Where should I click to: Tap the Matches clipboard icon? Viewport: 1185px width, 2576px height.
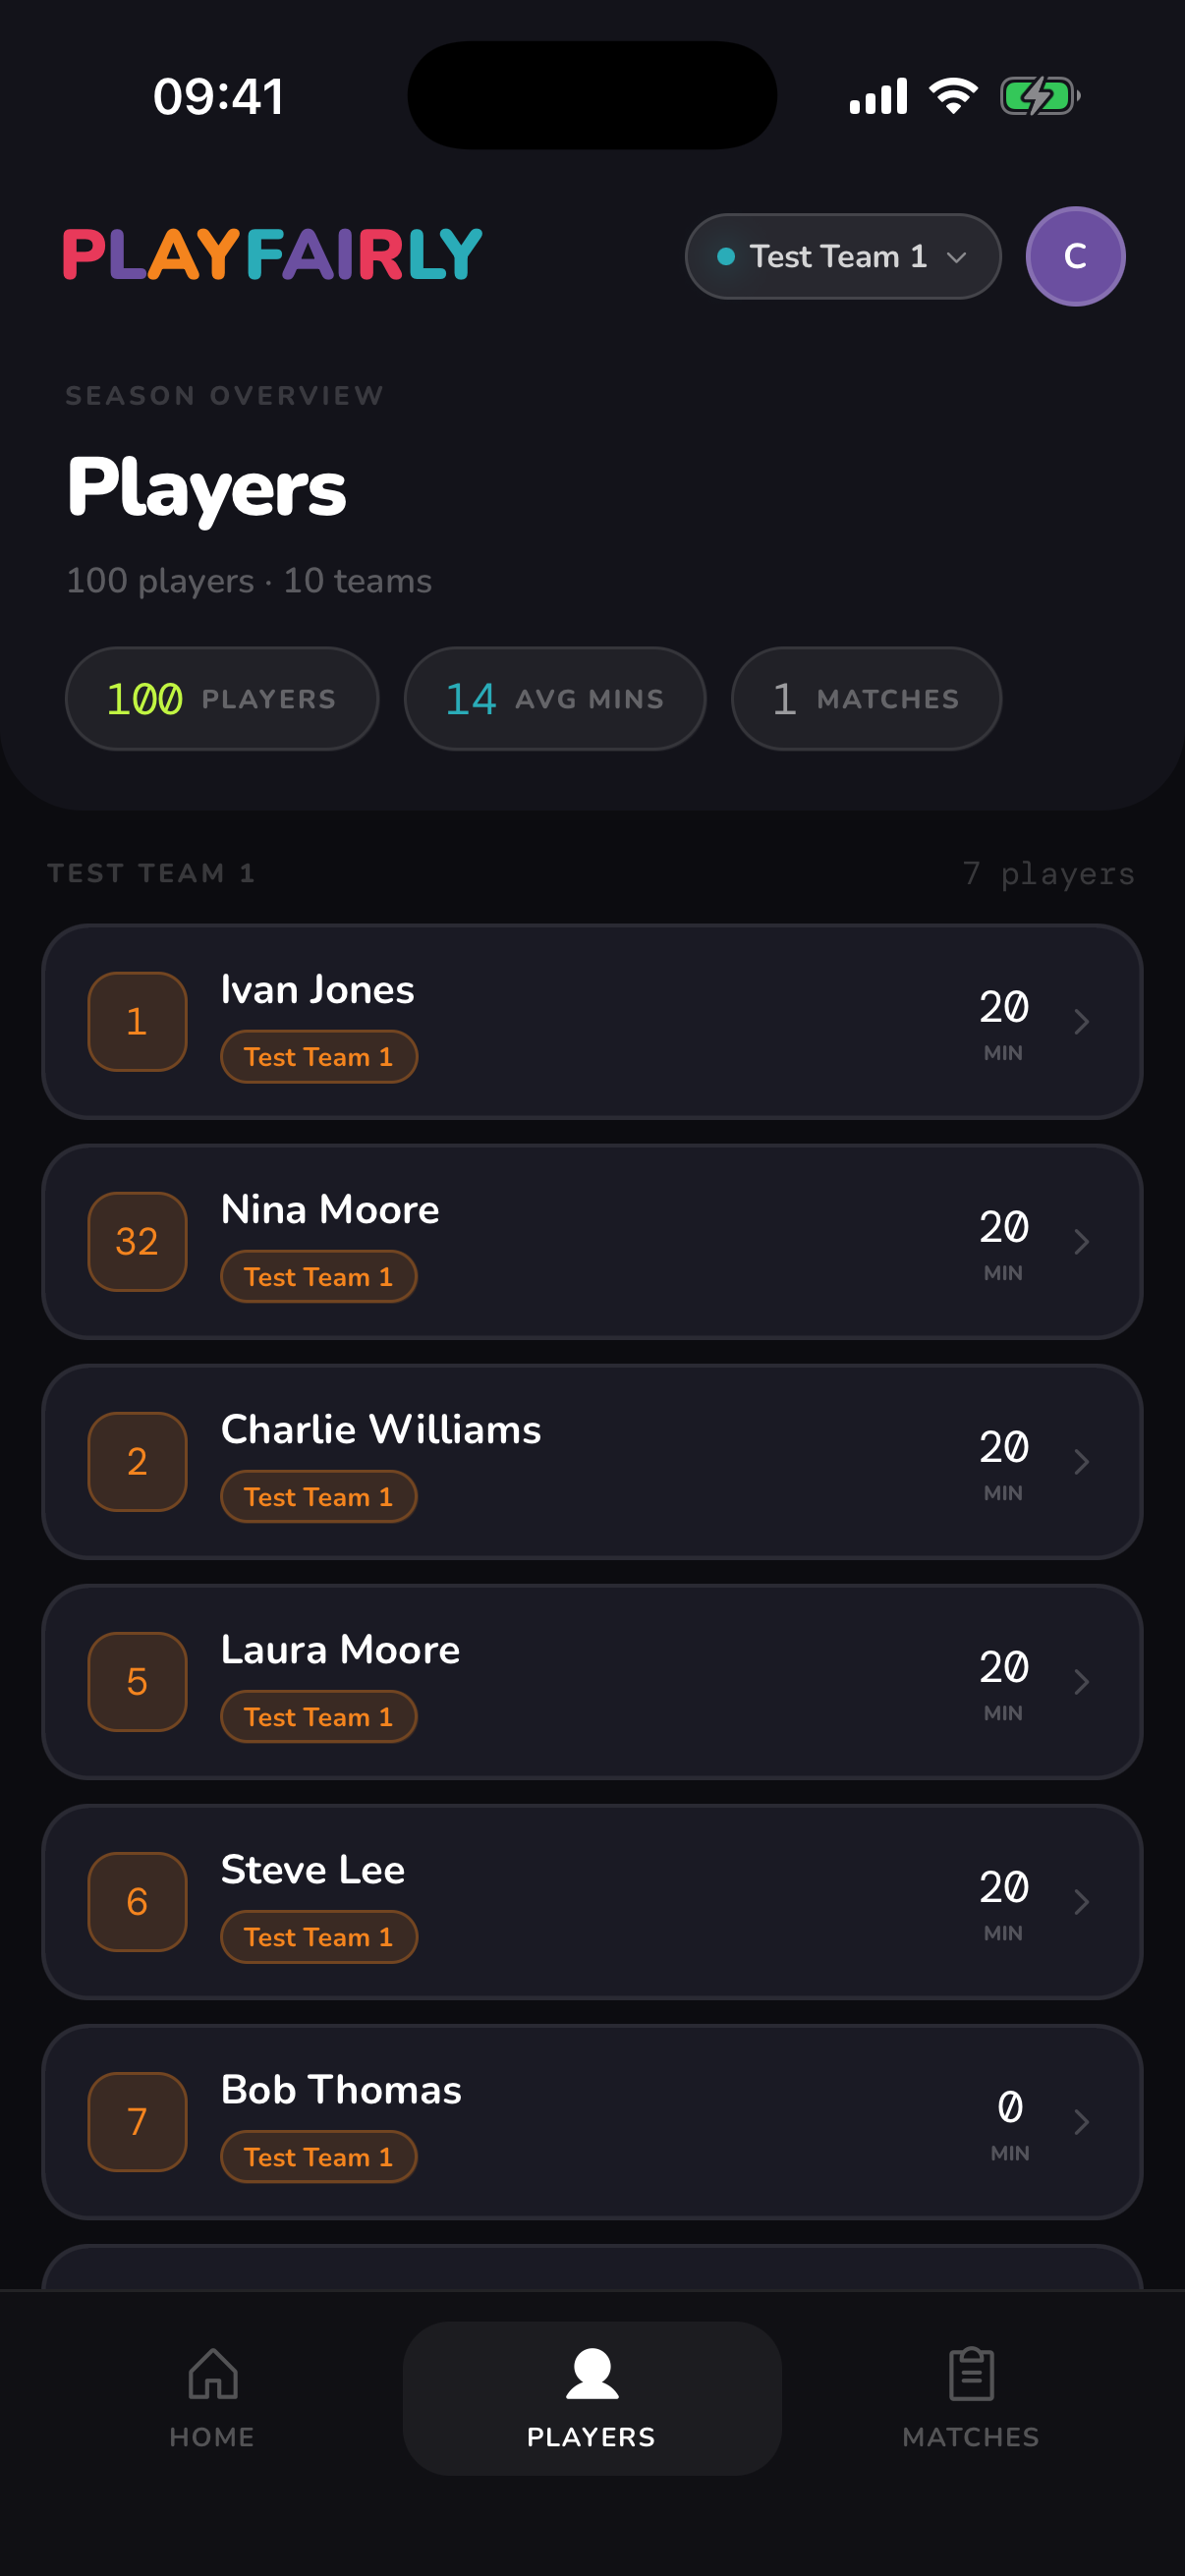click(x=970, y=2373)
